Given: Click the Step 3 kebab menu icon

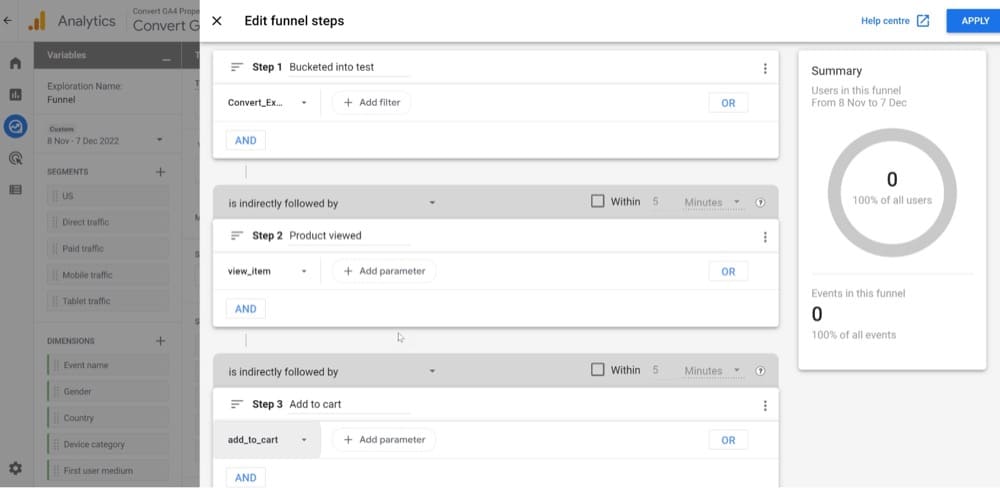Looking at the screenshot, I should click(765, 406).
